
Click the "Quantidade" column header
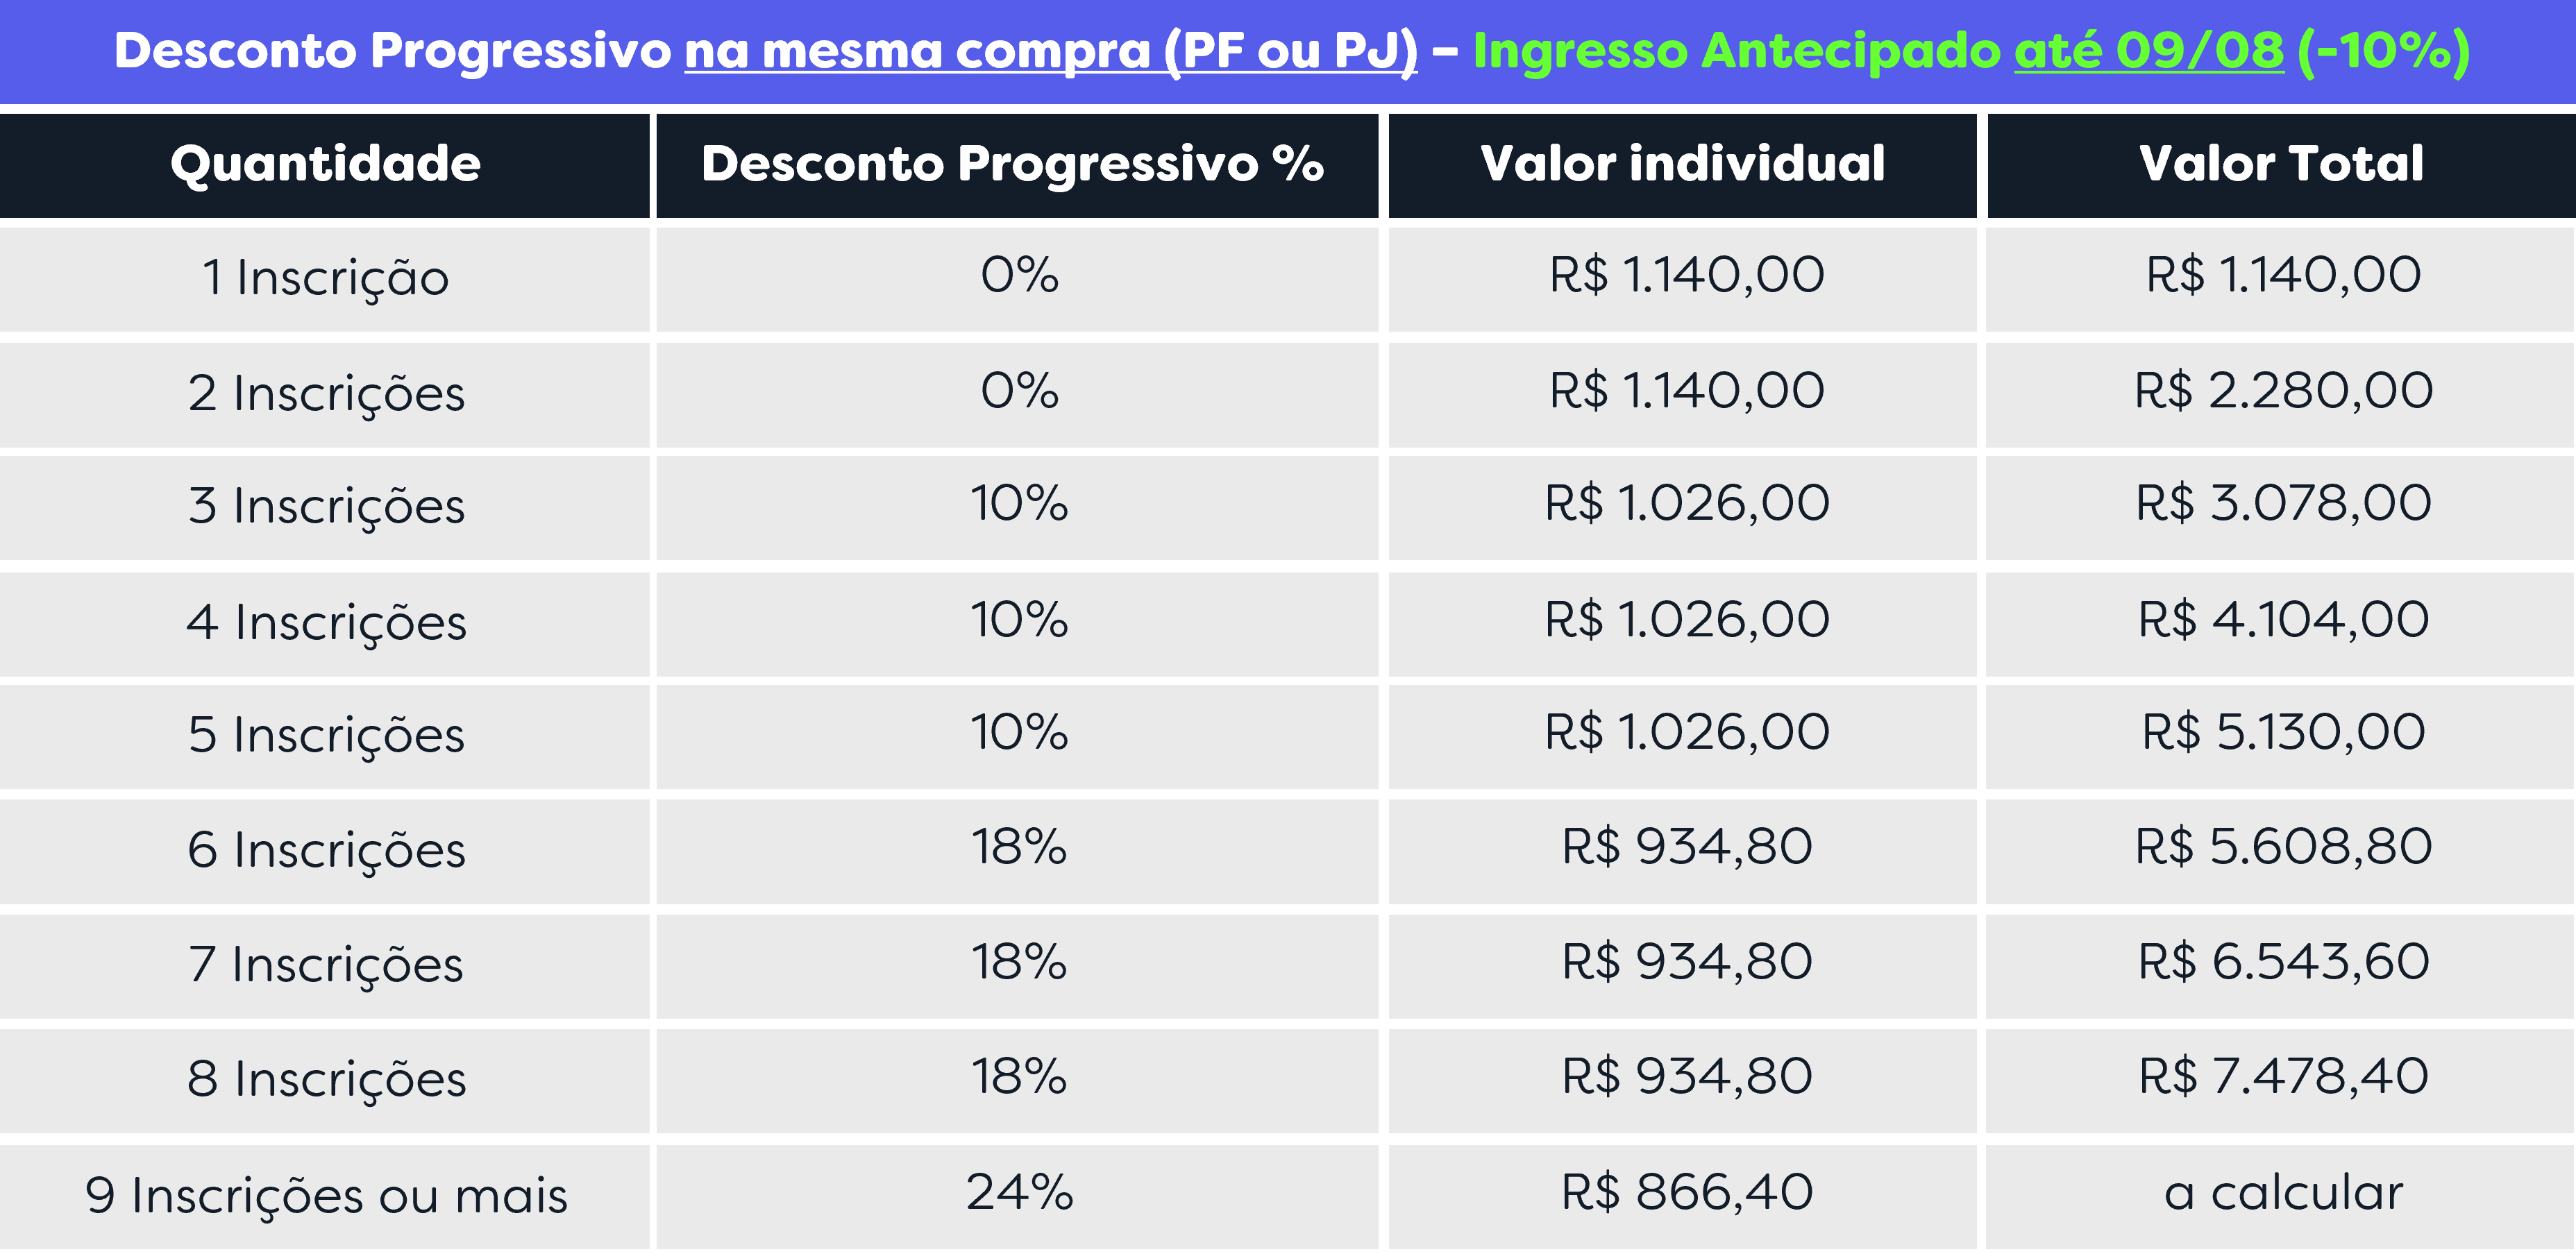tap(325, 164)
